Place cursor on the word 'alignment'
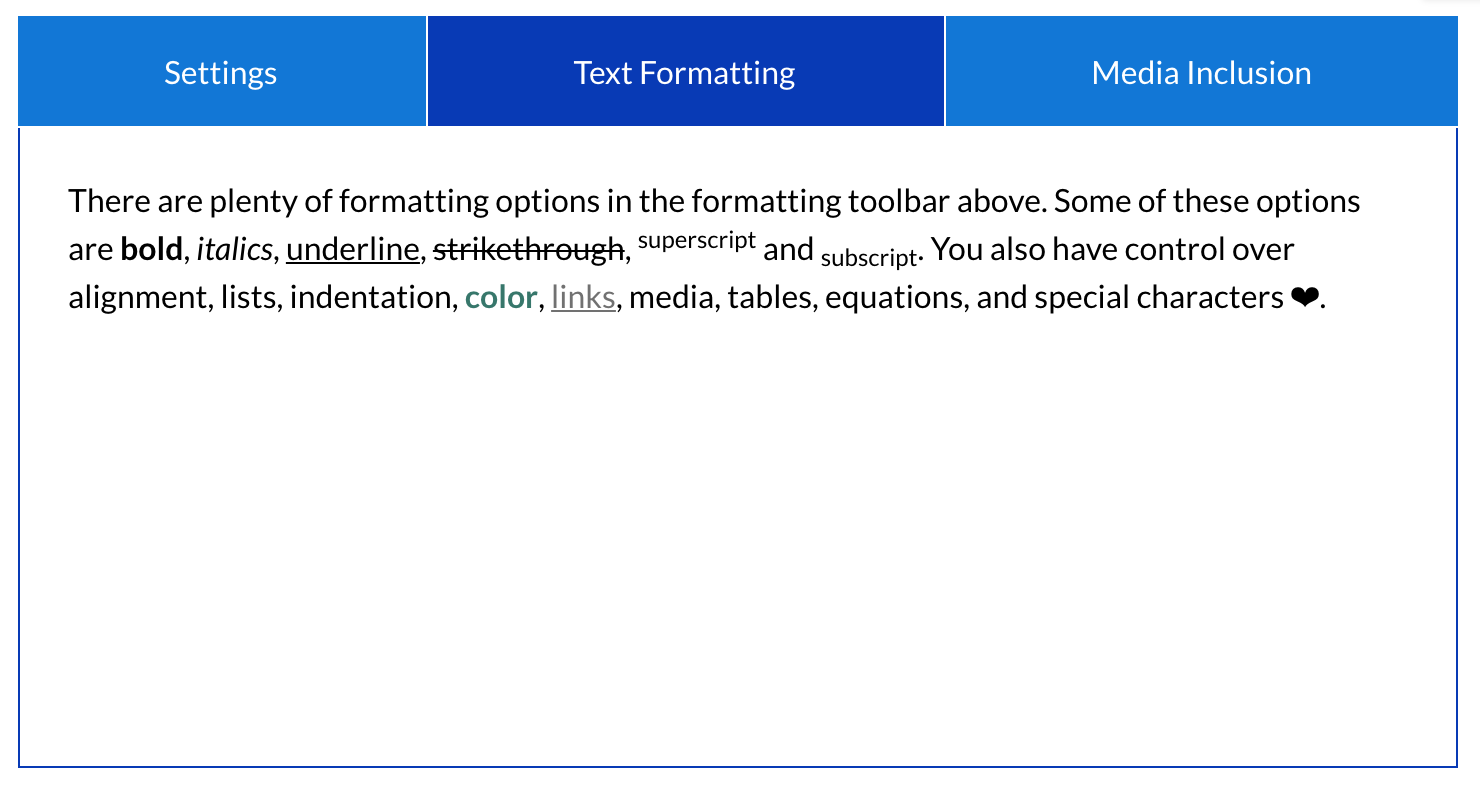 click(x=134, y=297)
